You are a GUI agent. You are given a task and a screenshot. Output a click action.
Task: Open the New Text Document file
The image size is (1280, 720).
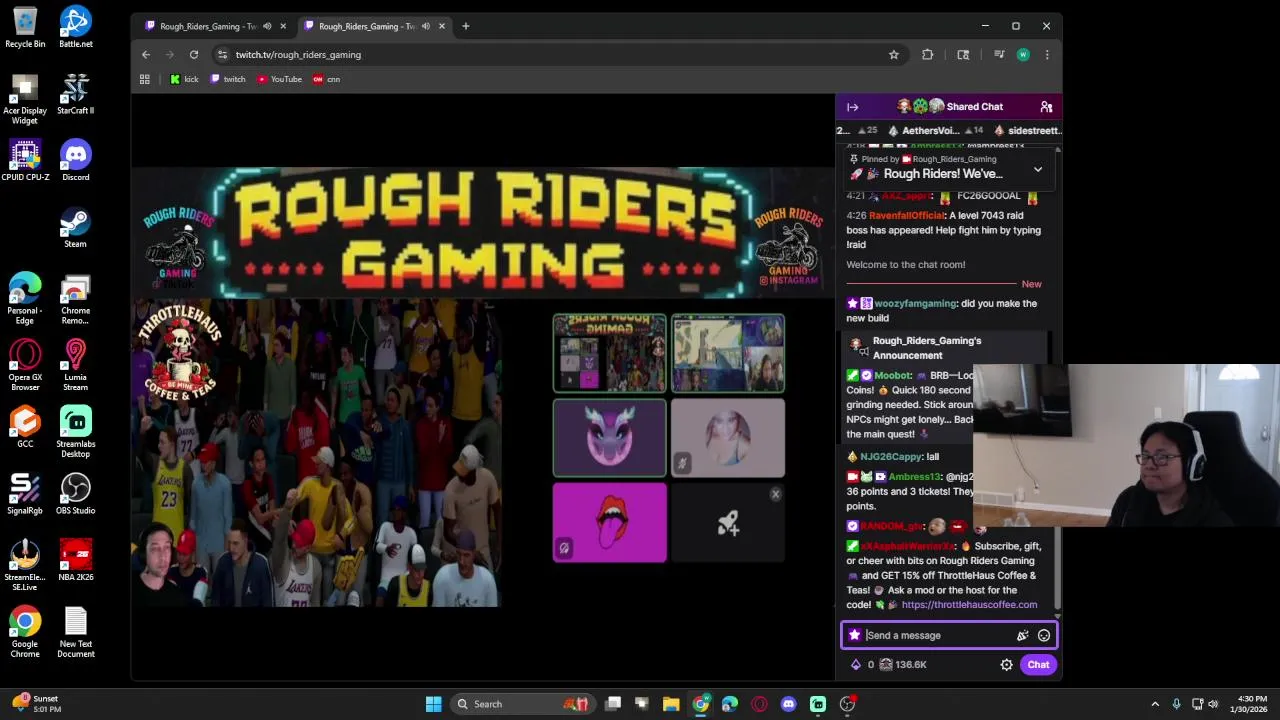75,632
